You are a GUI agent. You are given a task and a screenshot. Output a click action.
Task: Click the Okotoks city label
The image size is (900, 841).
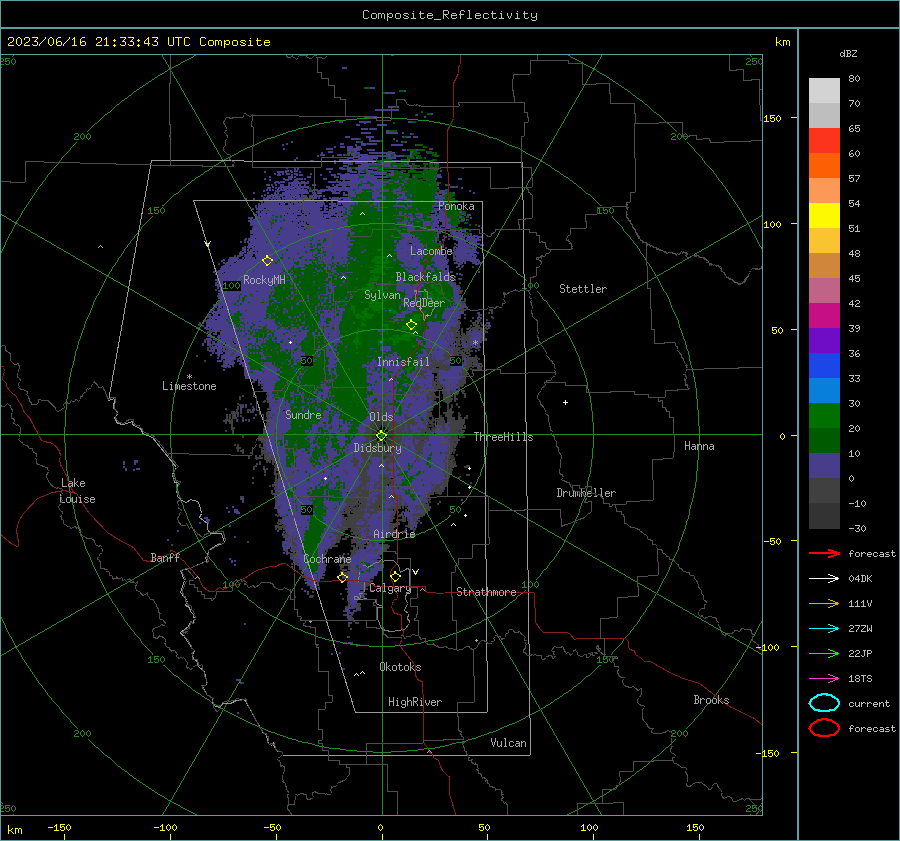pyautogui.click(x=400, y=667)
